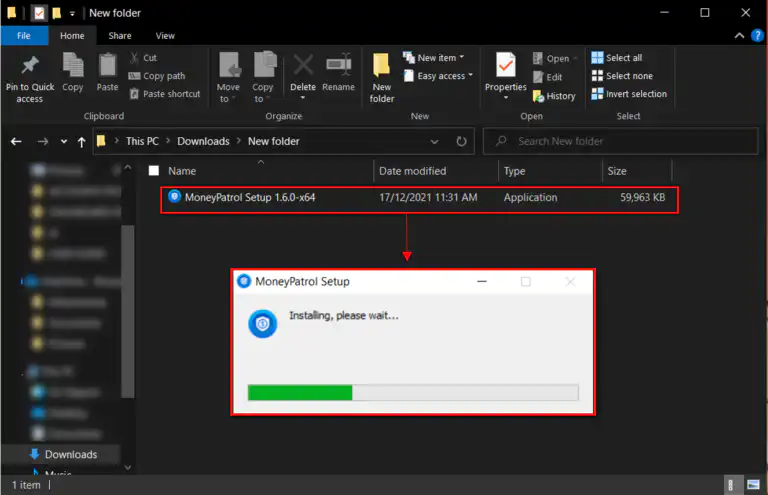Click the Delete icon in Organize group
Viewport: 768px width, 495px height.
(x=302, y=66)
